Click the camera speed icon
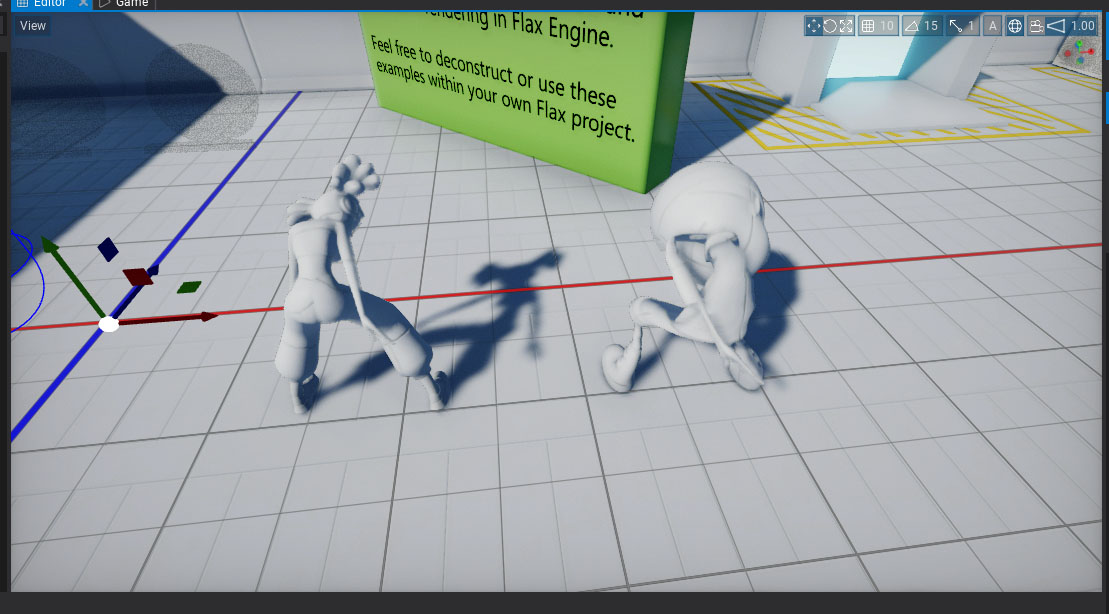1109x614 pixels. coord(1056,26)
